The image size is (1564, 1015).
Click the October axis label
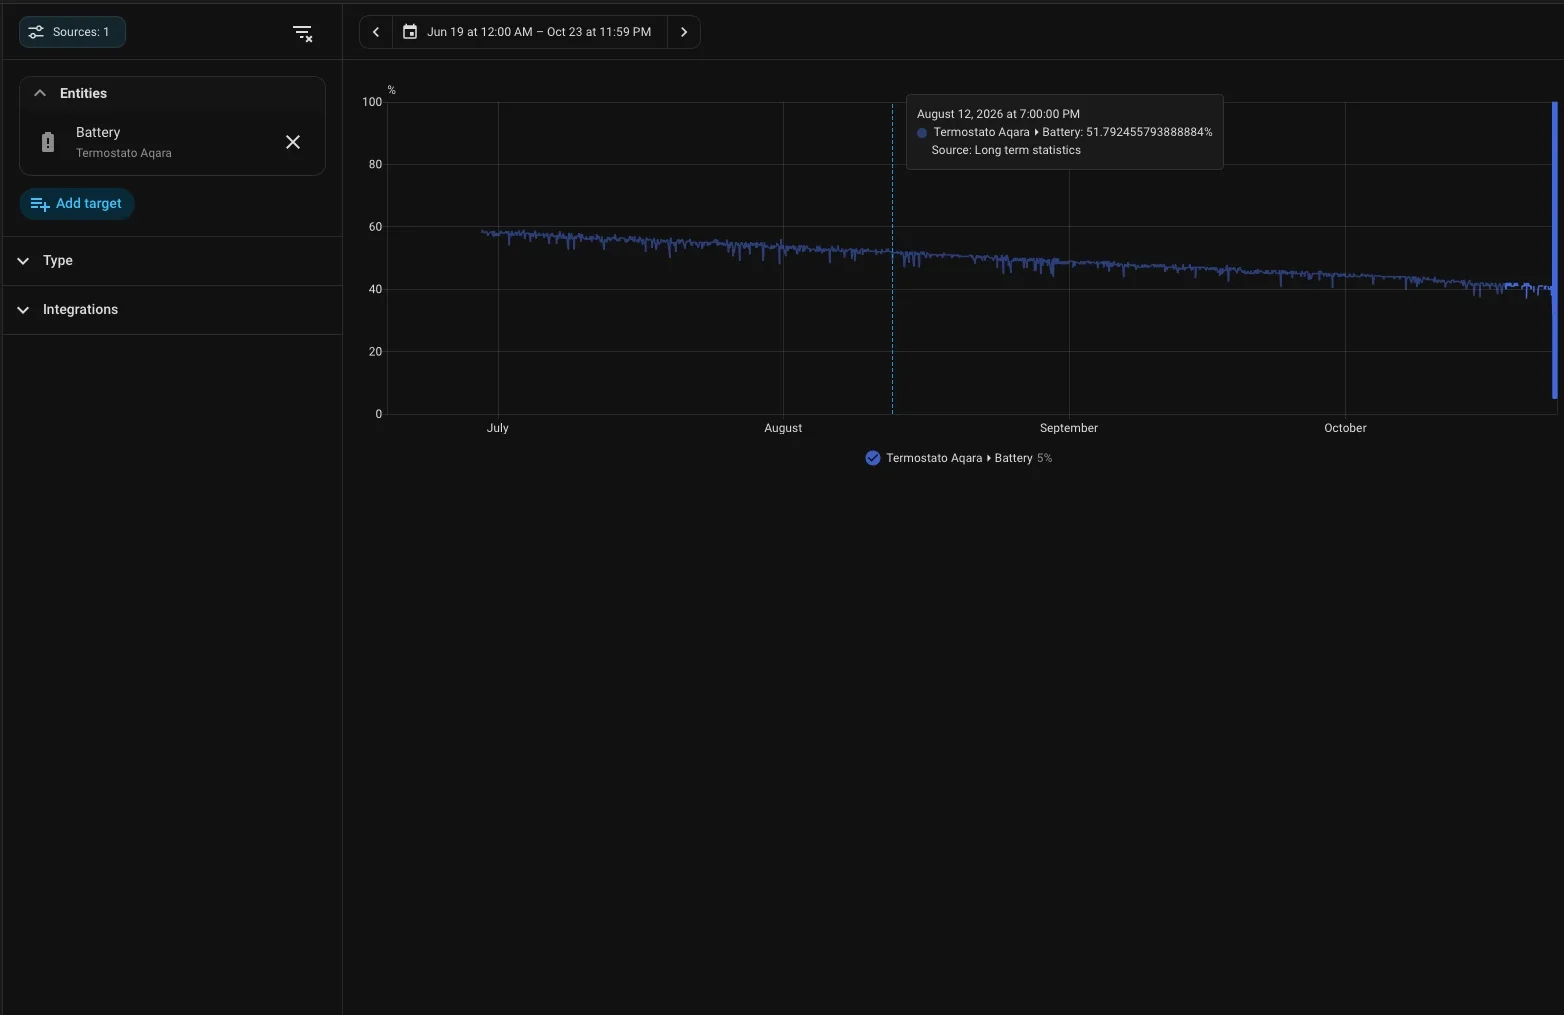point(1345,428)
